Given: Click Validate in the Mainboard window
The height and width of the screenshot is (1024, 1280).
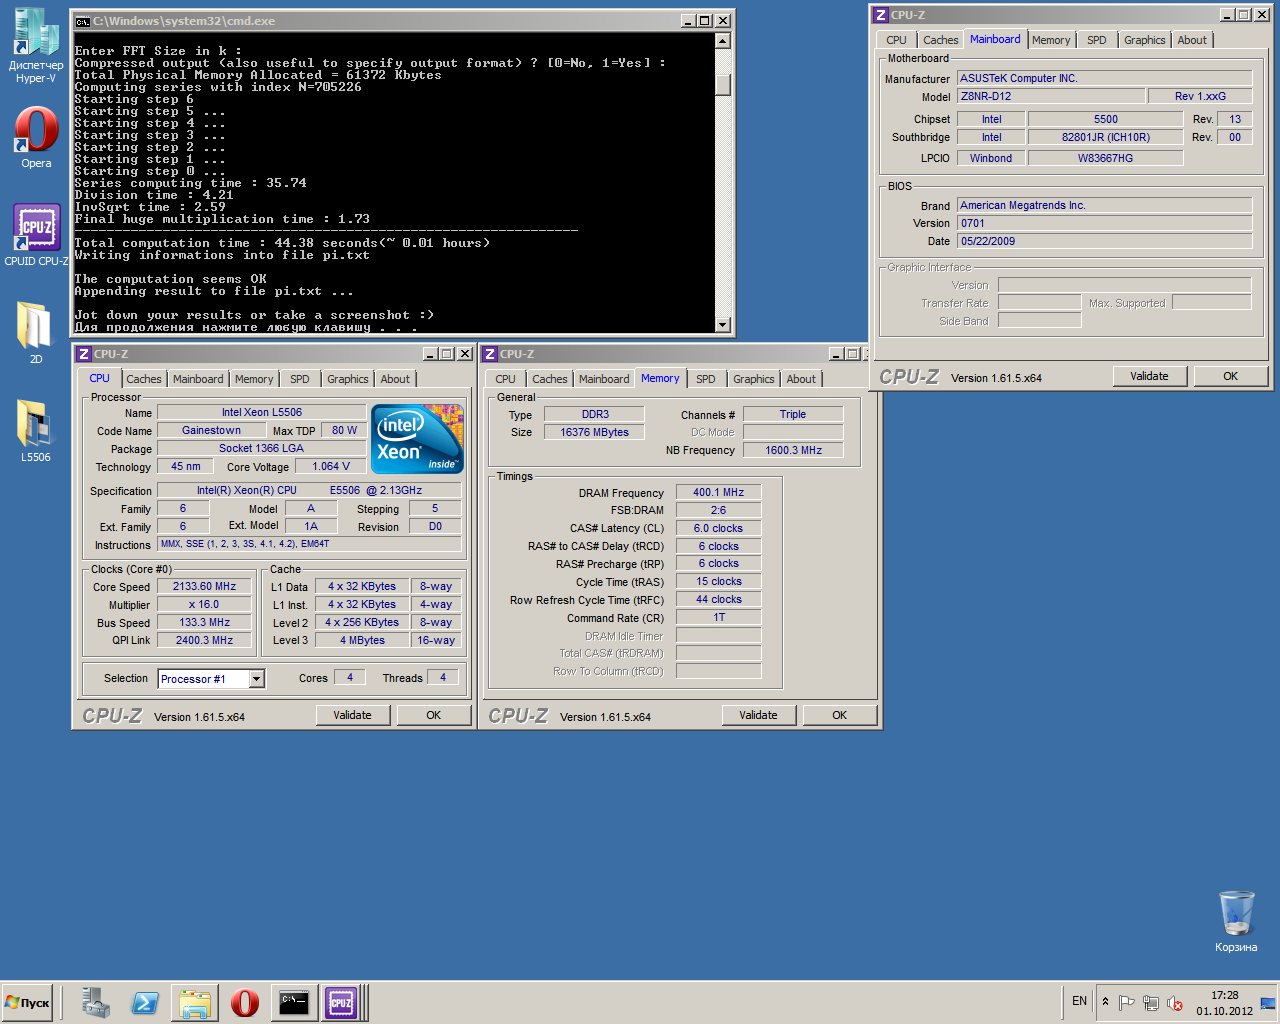Looking at the screenshot, I should 1150,376.
